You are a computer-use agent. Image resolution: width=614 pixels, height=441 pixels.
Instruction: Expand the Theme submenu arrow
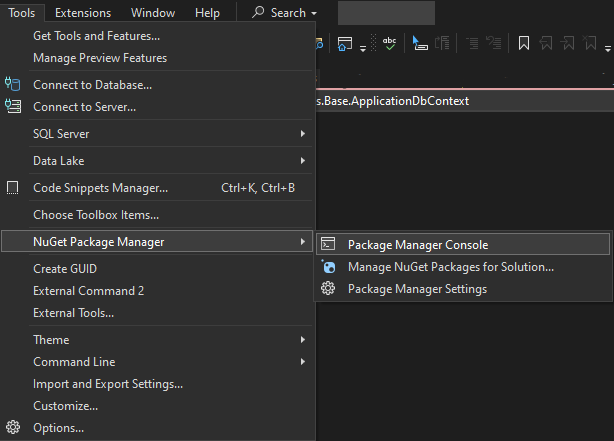point(303,340)
